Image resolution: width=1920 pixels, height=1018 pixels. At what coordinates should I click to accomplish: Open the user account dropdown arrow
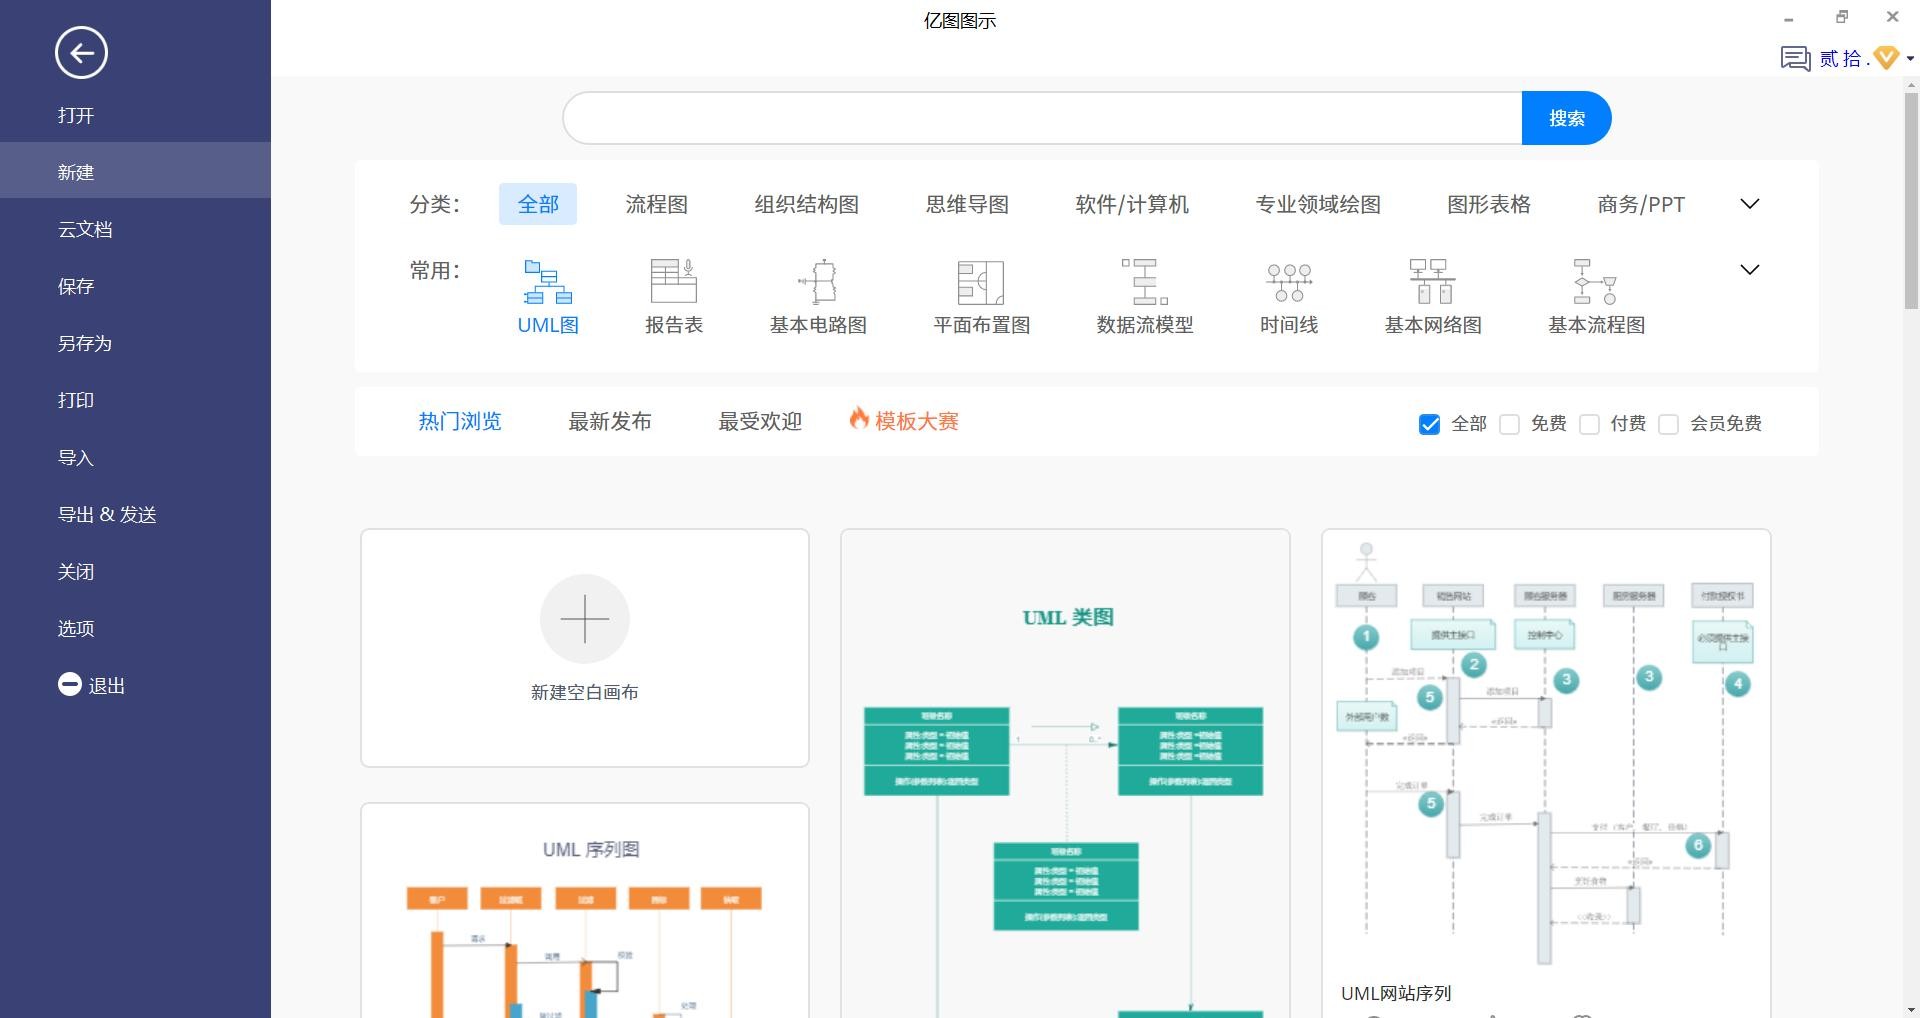pyautogui.click(x=1910, y=59)
